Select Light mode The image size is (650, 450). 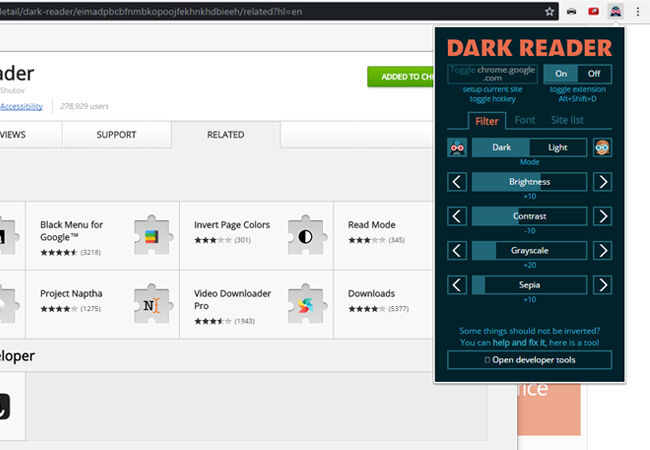coord(558,148)
